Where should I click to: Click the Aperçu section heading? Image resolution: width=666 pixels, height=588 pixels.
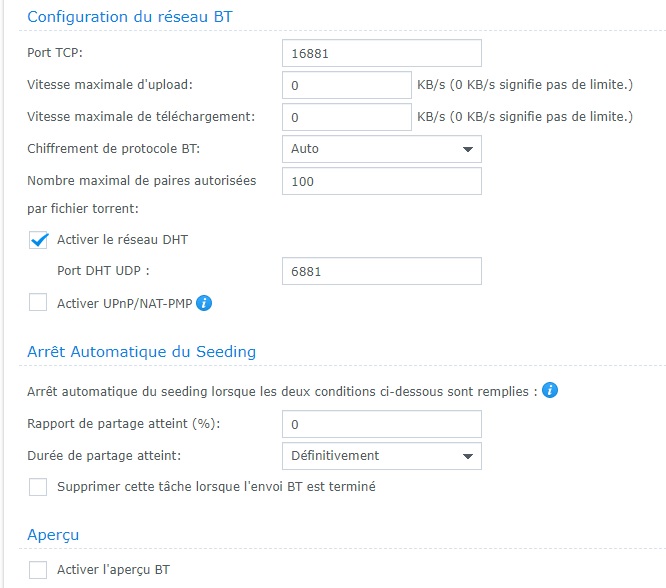[54, 535]
